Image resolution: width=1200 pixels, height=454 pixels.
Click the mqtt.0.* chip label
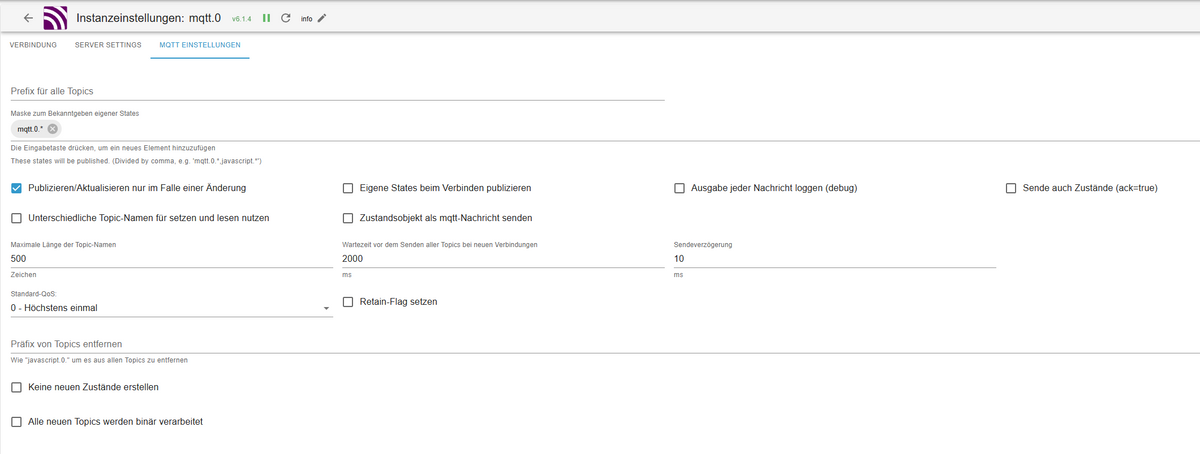click(30, 129)
